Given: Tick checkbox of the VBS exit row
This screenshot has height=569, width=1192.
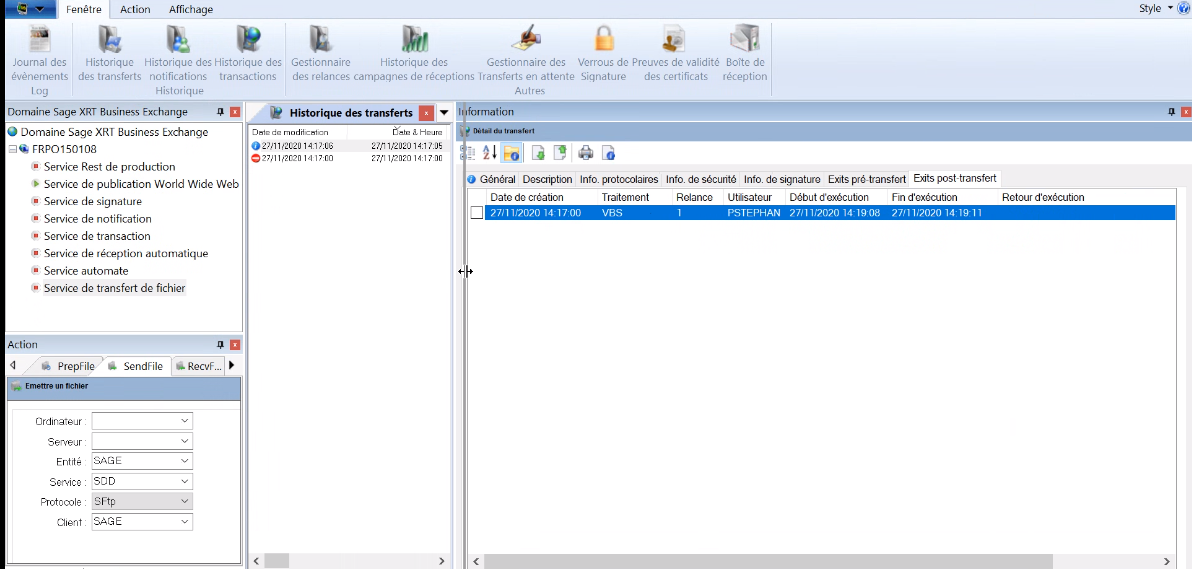Looking at the screenshot, I should click(x=477, y=213).
